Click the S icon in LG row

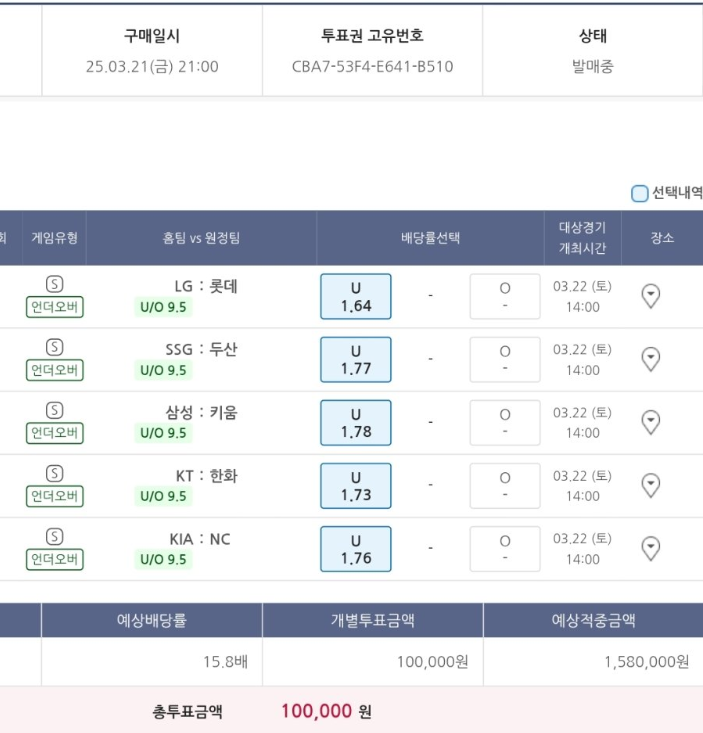55,284
